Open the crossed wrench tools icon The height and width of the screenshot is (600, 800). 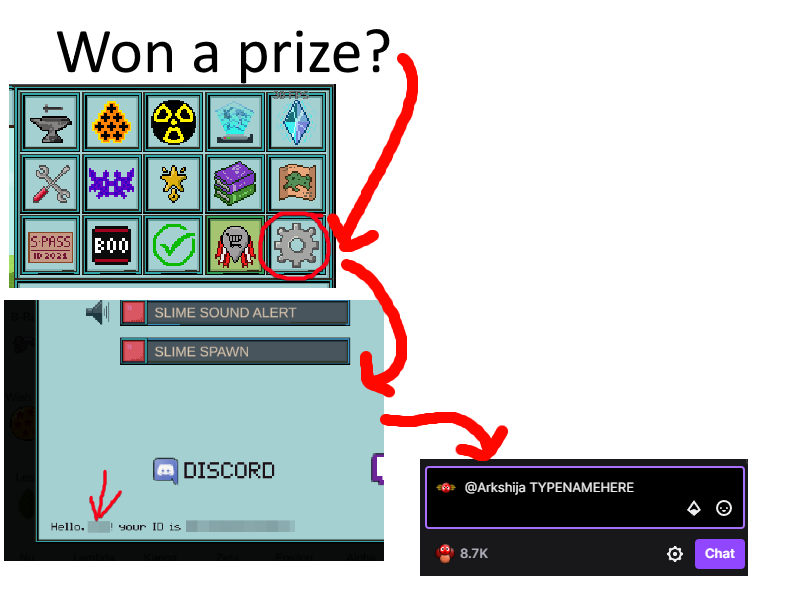point(51,184)
